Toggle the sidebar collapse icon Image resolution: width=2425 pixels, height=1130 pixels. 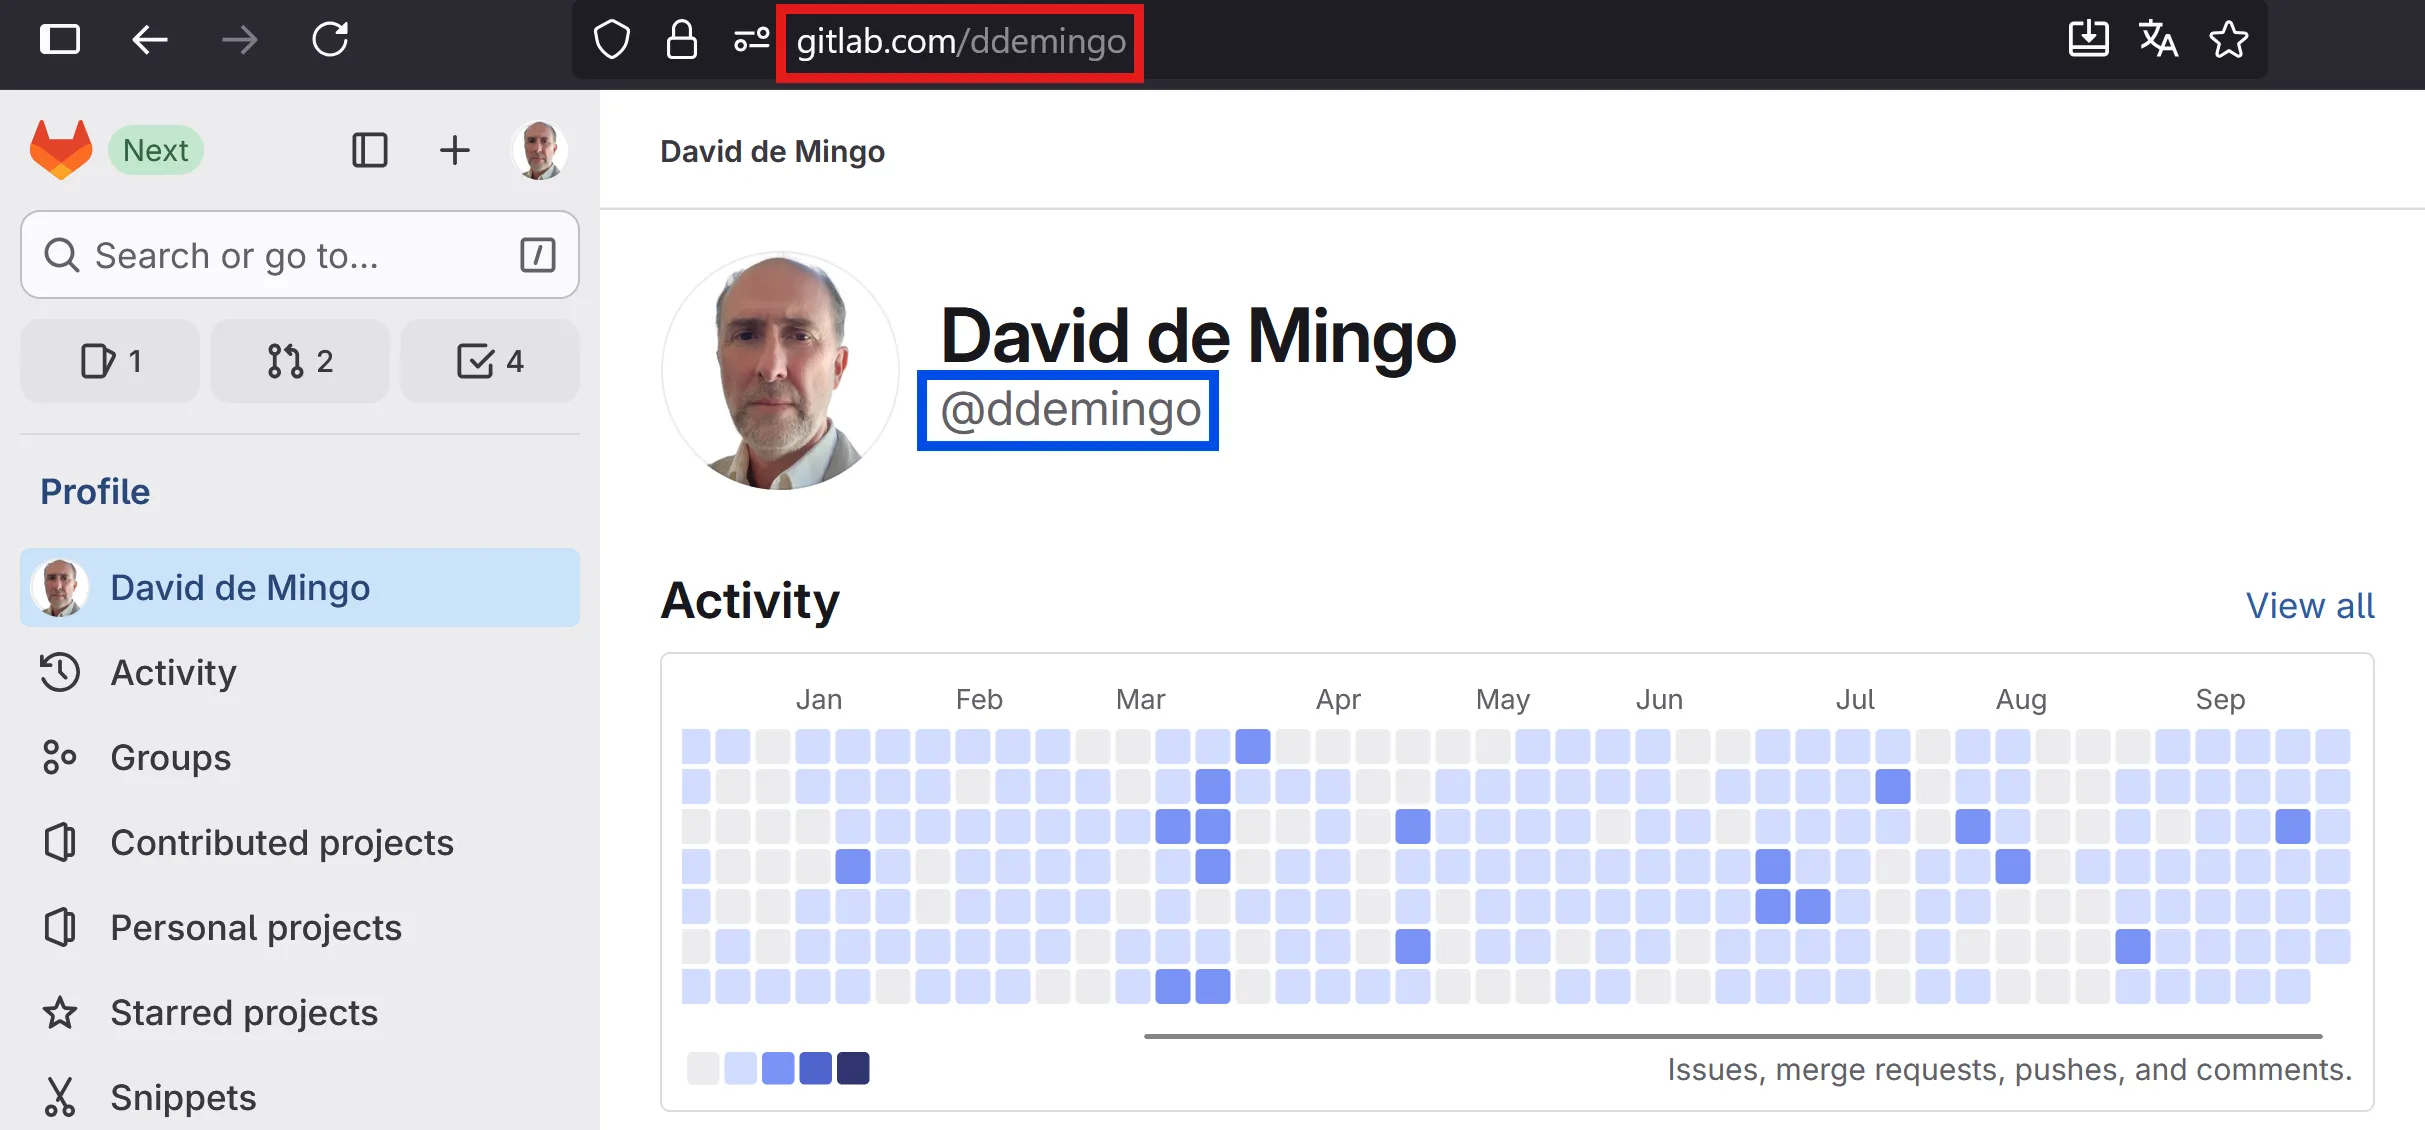click(x=370, y=150)
